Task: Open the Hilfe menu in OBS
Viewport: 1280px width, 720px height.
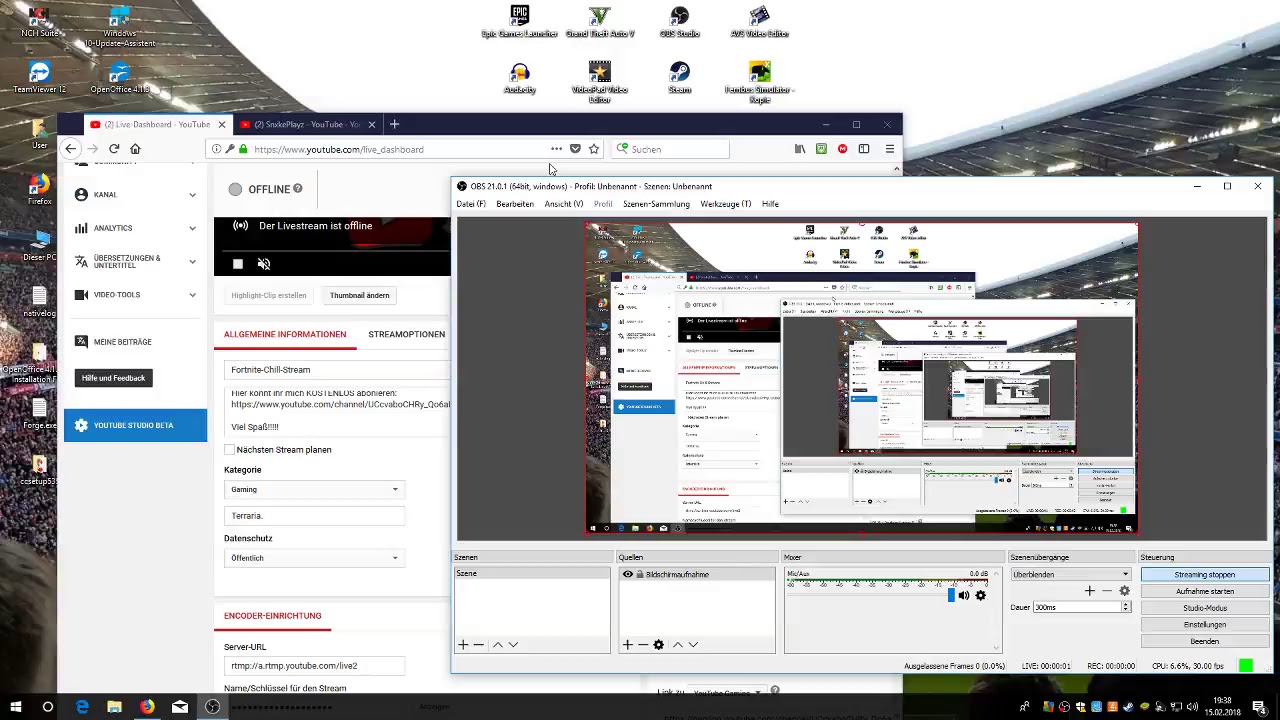Action: coord(770,204)
